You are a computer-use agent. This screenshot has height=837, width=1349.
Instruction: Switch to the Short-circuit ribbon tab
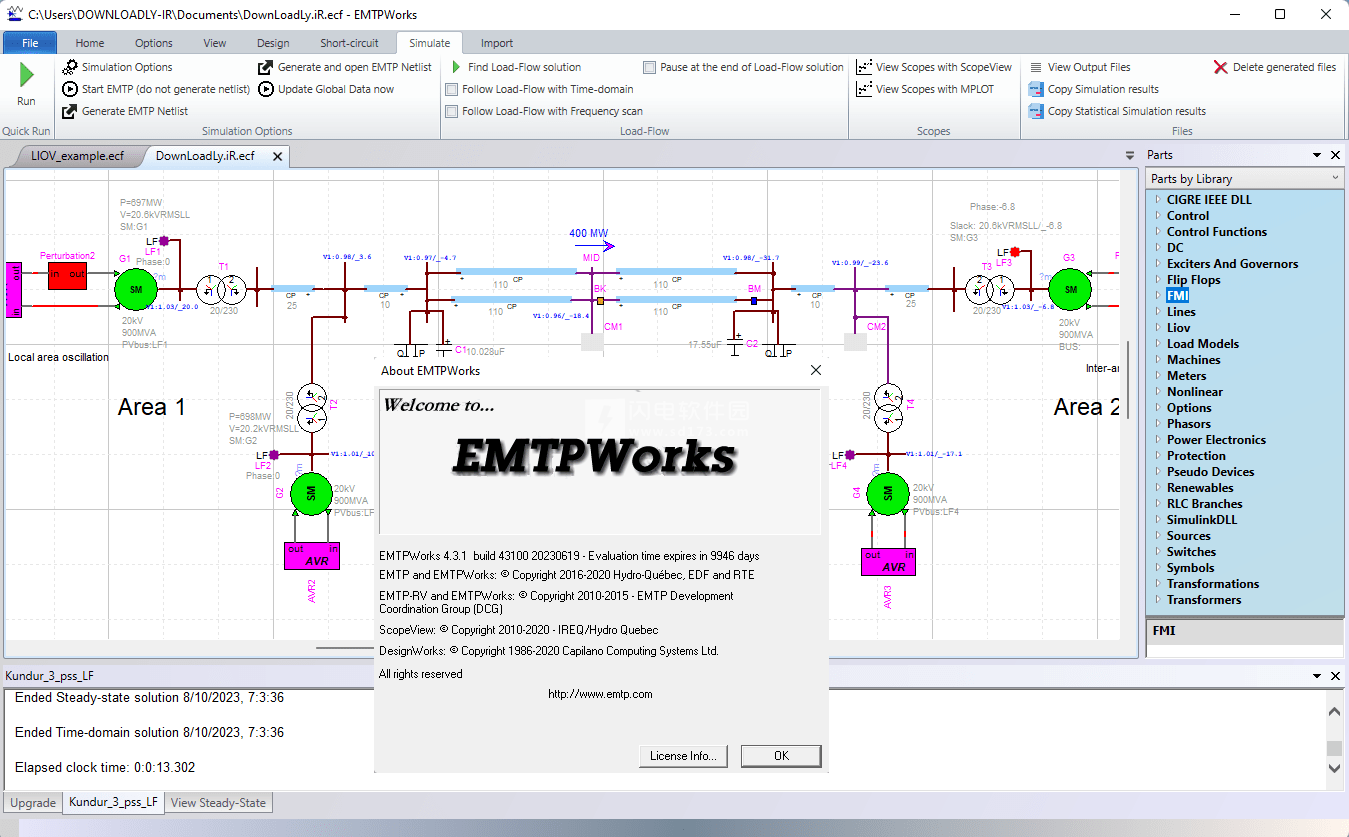(349, 43)
